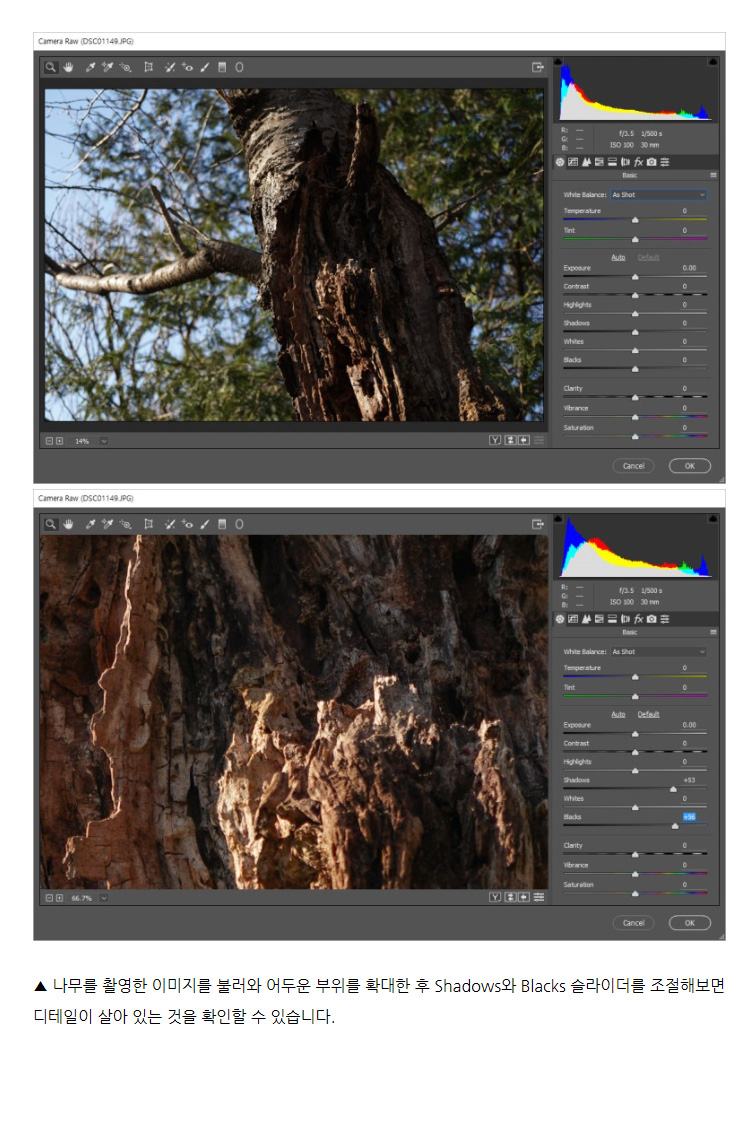The height and width of the screenshot is (1123, 754).
Task: Toggle full screen mode in the 14% window
Action: click(538, 67)
